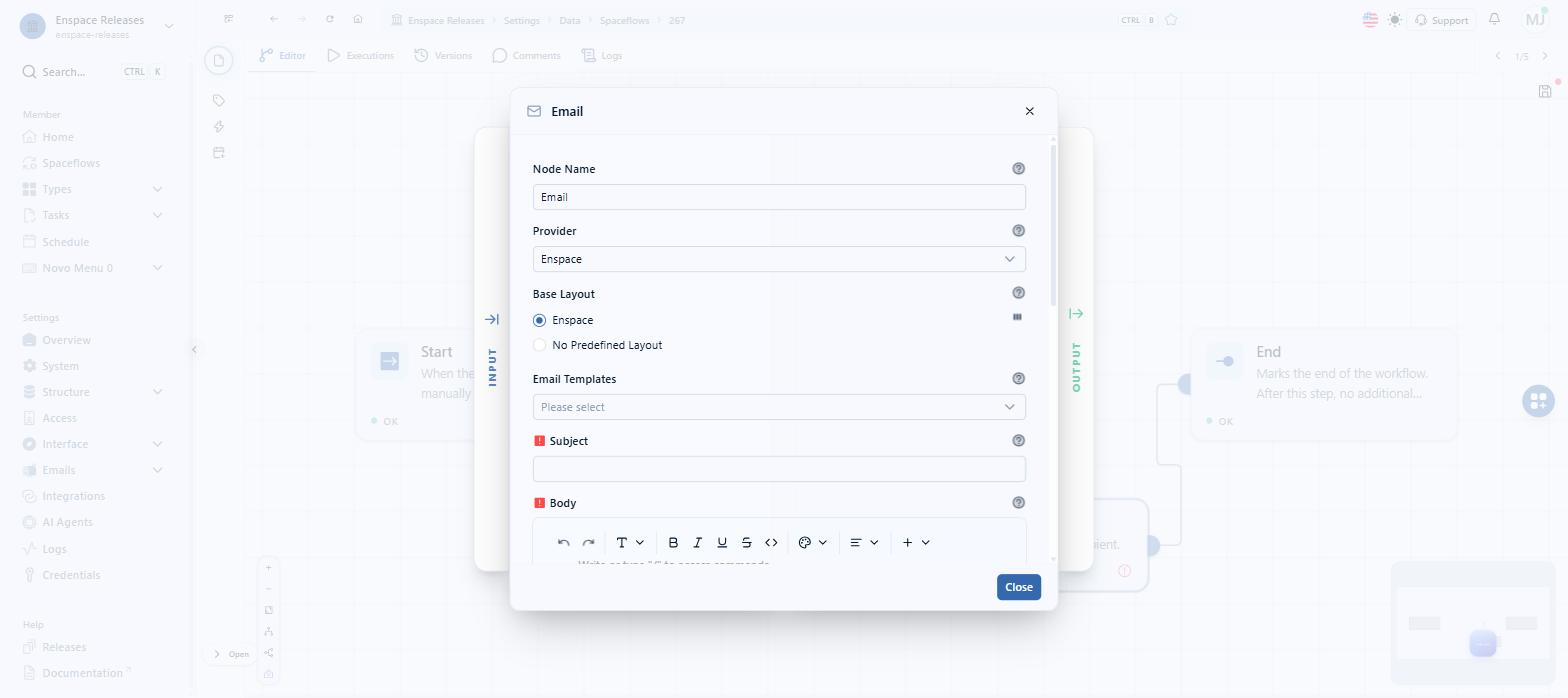This screenshot has width=1568, height=698.
Task: Open the Provider dropdown
Action: (779, 259)
